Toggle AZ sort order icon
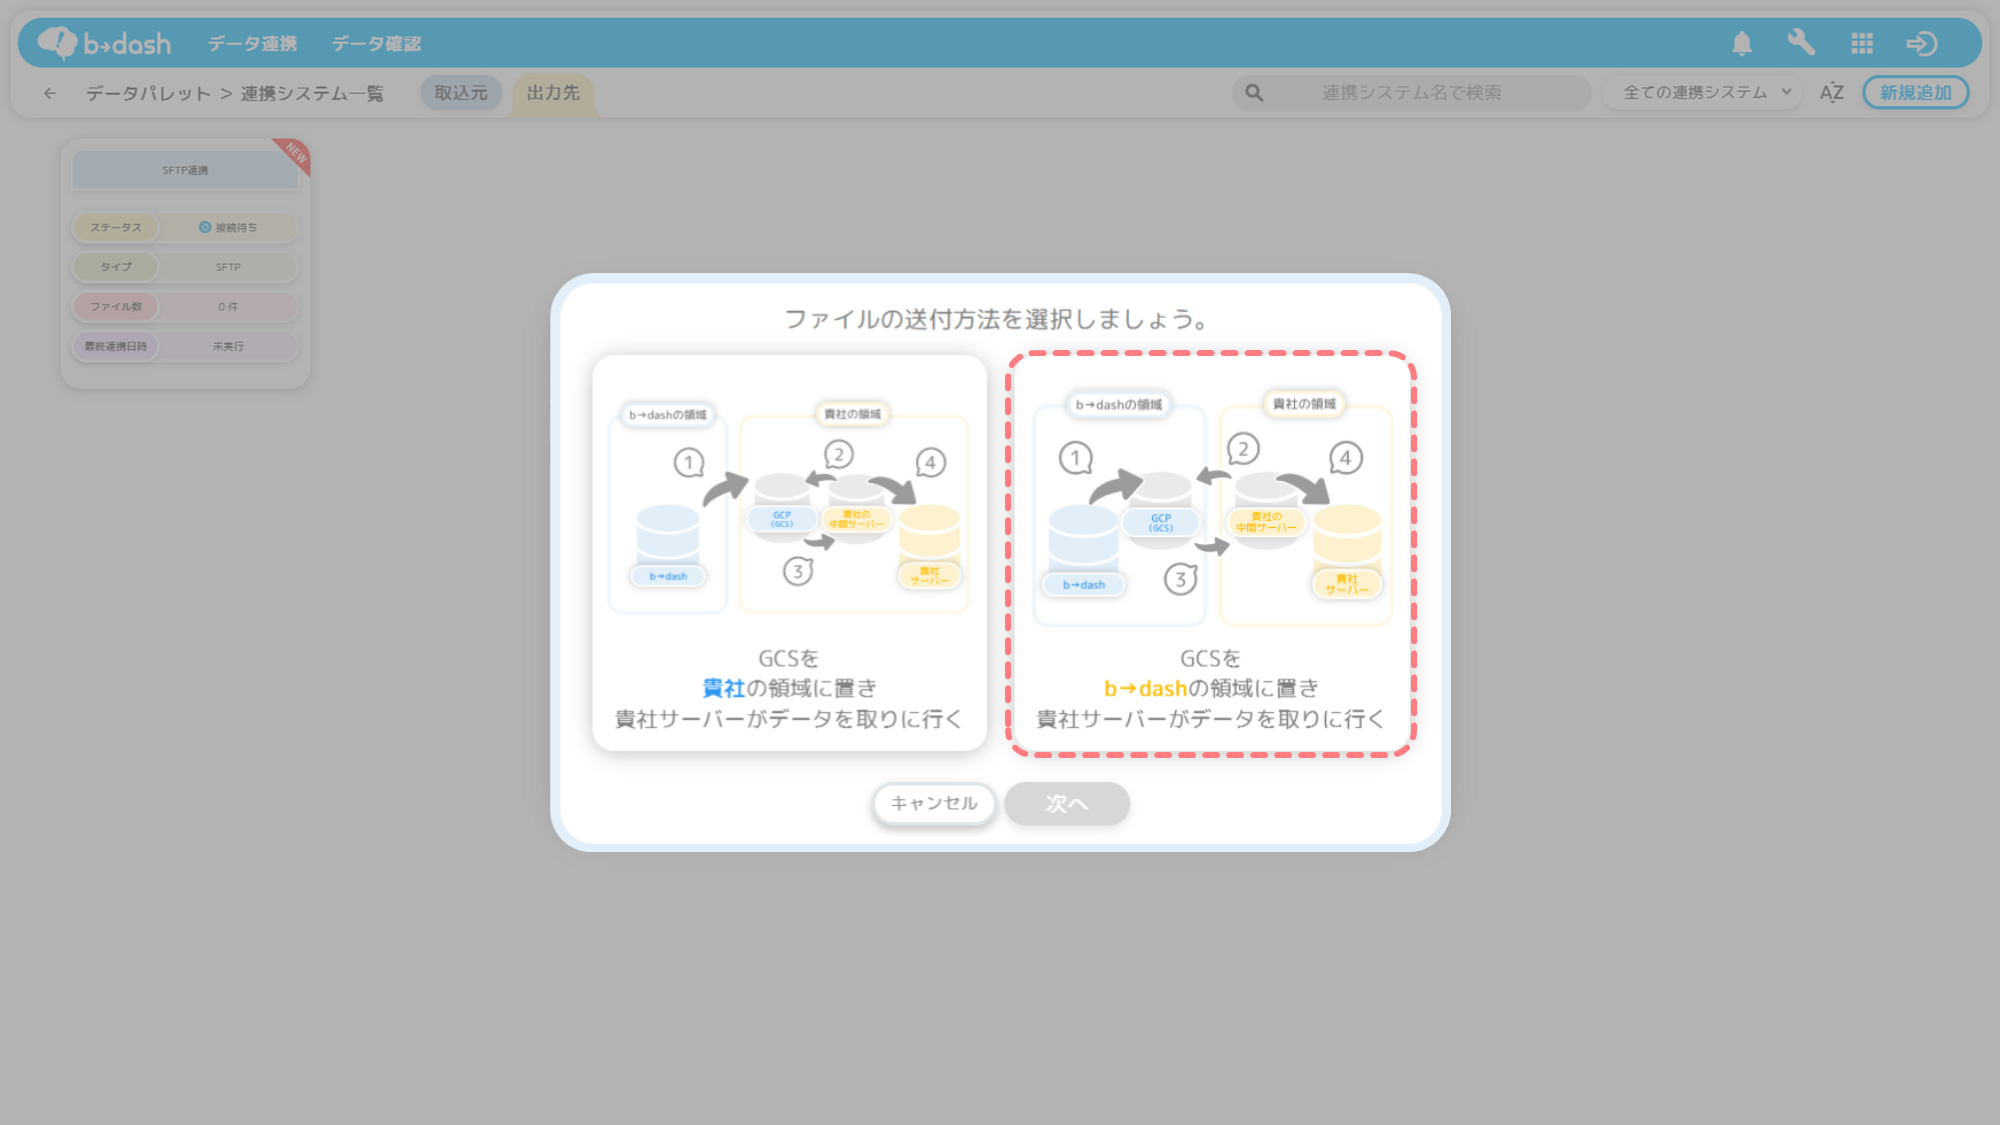 tap(1831, 93)
